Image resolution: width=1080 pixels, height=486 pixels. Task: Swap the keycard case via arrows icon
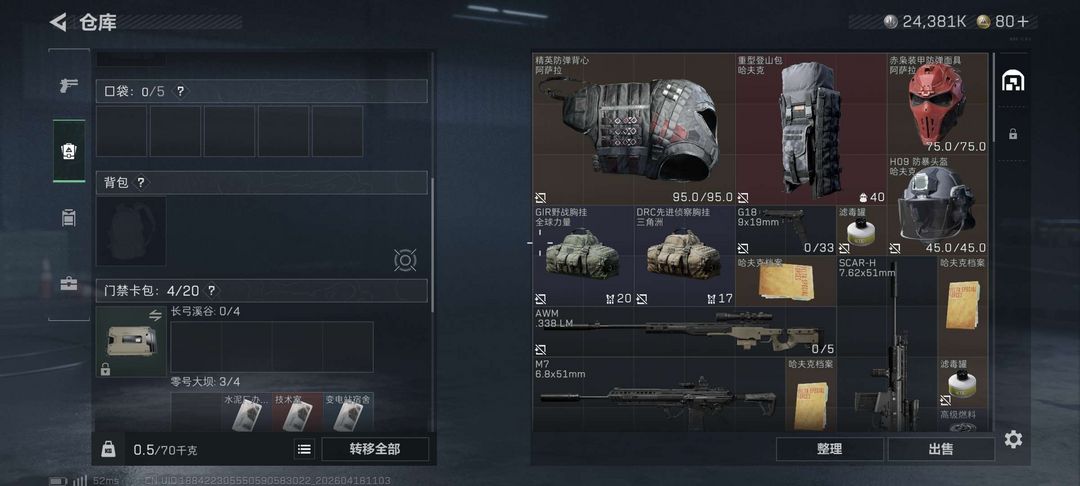coord(155,315)
